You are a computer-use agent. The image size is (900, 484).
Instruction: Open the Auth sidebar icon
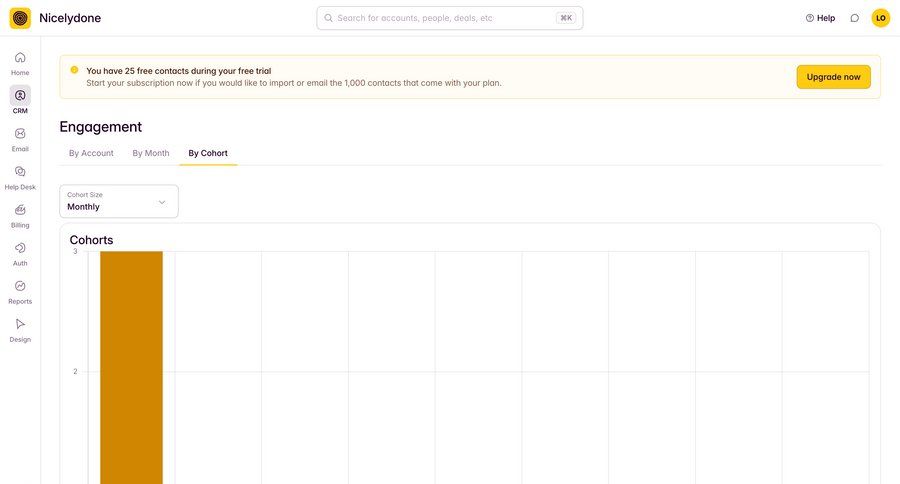coord(20,248)
